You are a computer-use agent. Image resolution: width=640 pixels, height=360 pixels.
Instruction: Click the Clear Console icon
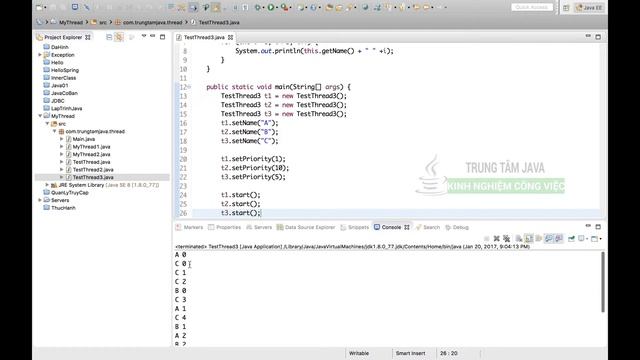(518, 238)
